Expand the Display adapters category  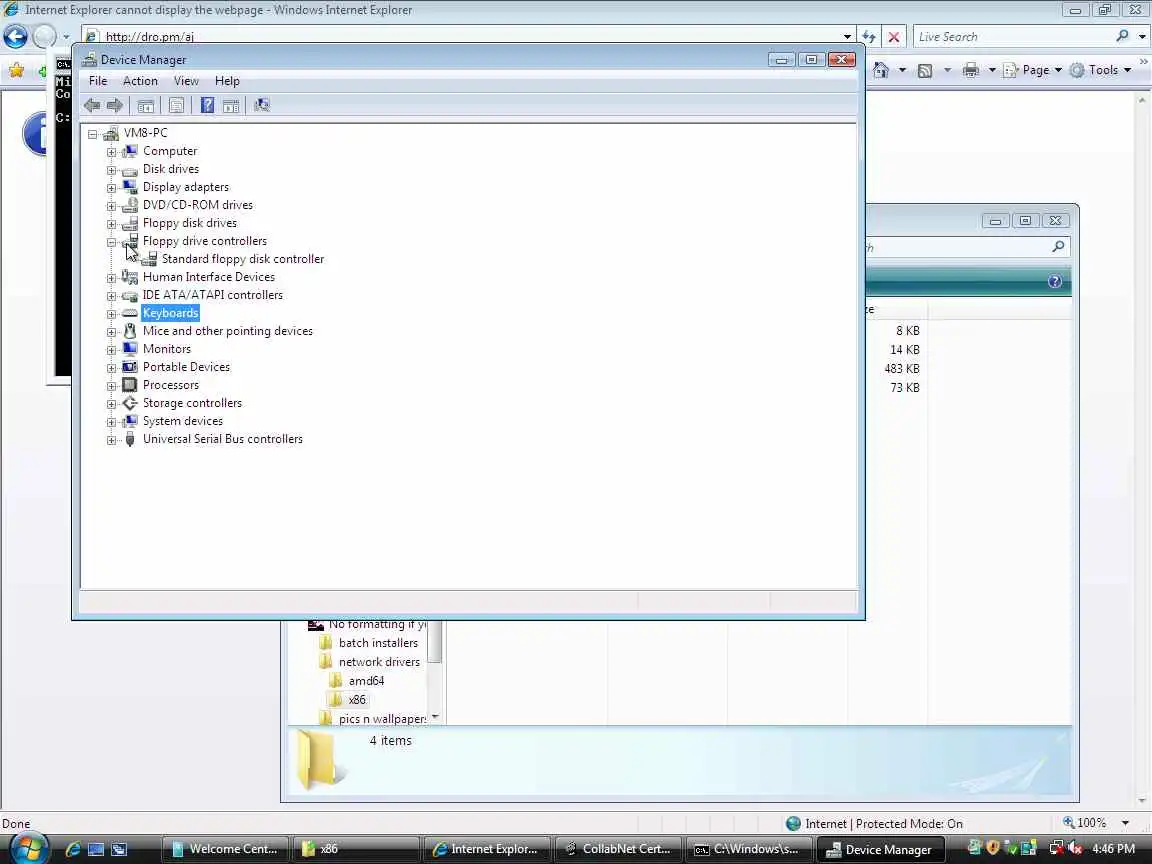[112, 188]
